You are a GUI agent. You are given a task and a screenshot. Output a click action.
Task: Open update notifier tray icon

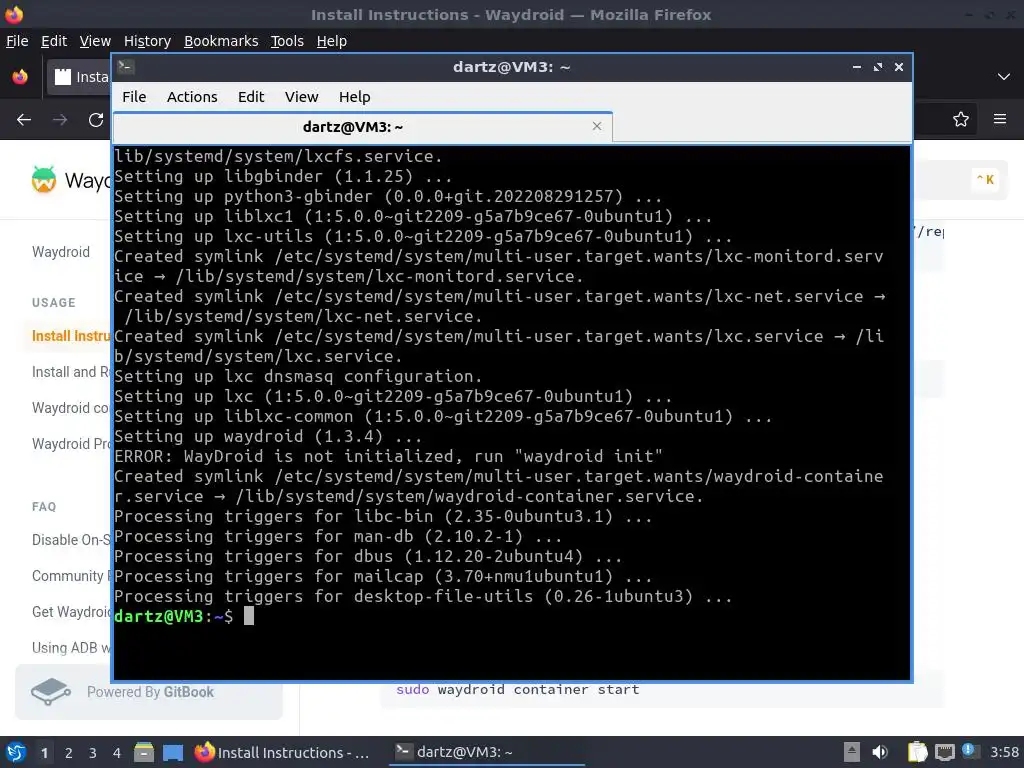[969, 752]
